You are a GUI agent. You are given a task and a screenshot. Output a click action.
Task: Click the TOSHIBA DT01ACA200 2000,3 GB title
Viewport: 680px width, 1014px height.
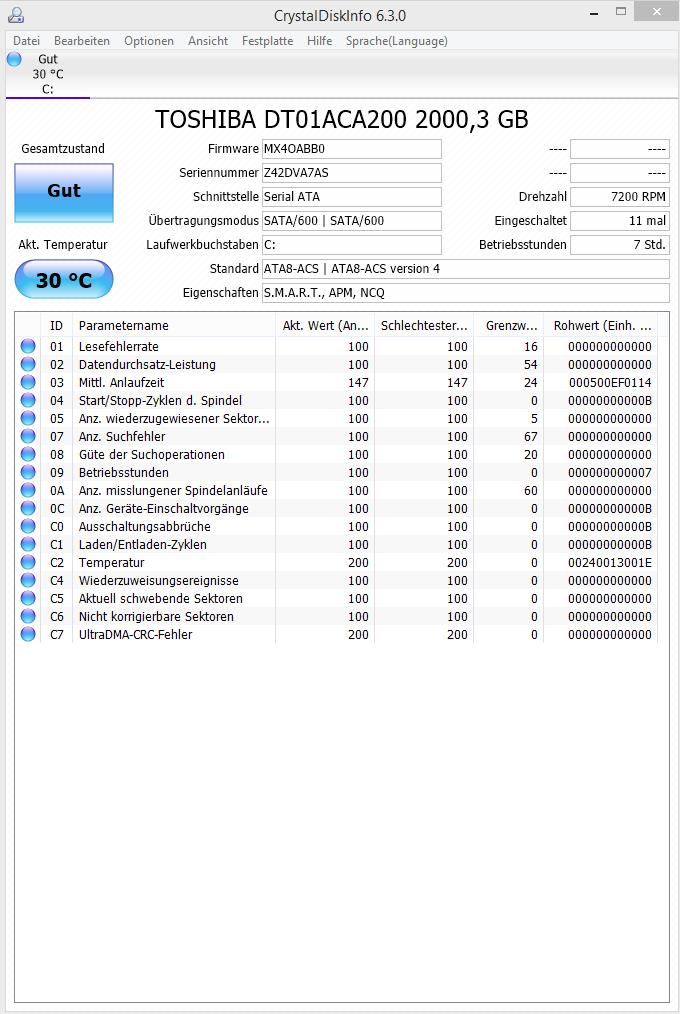(341, 120)
